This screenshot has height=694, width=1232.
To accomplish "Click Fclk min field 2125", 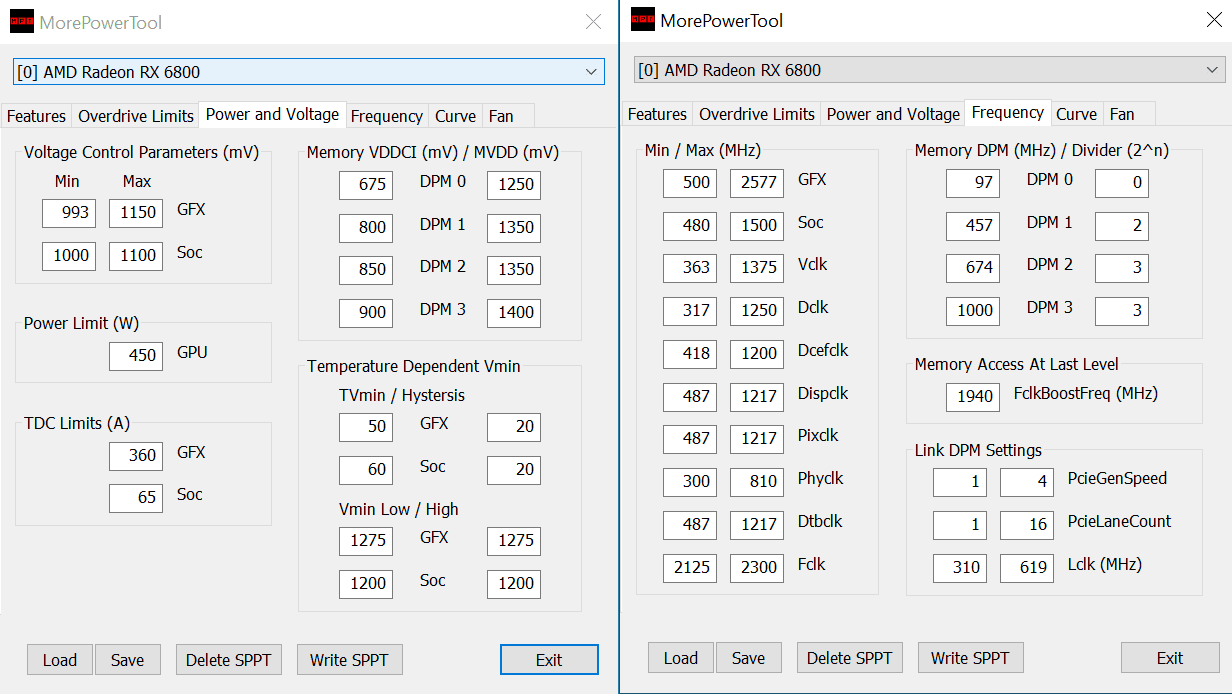I will click(690, 568).
